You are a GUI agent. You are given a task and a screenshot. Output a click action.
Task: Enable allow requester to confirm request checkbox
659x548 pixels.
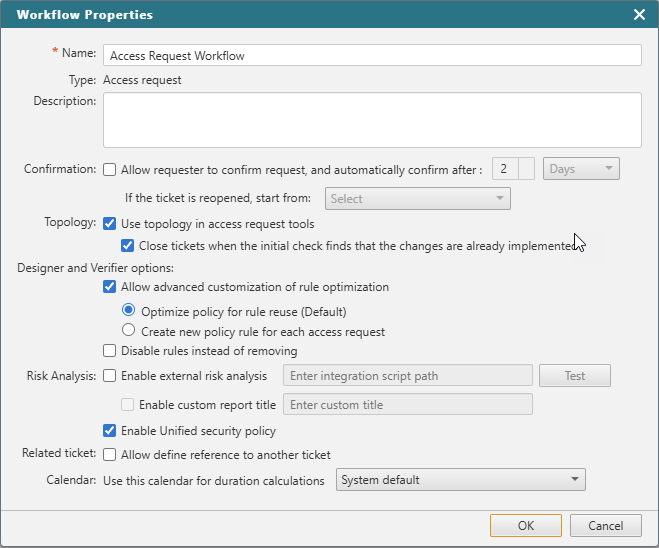pyautogui.click(x=110, y=170)
